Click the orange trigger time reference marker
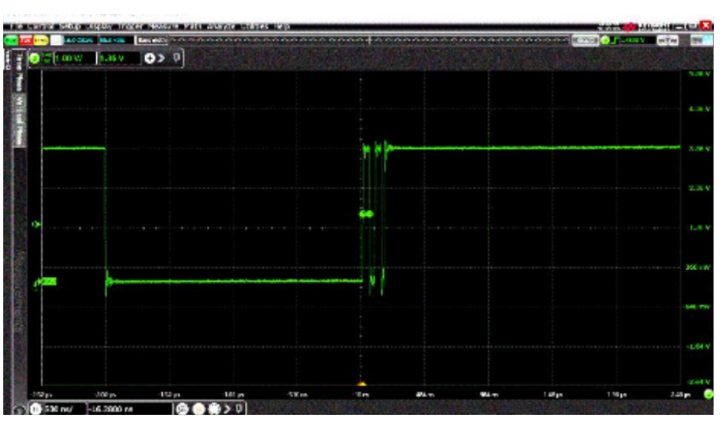 tap(362, 383)
